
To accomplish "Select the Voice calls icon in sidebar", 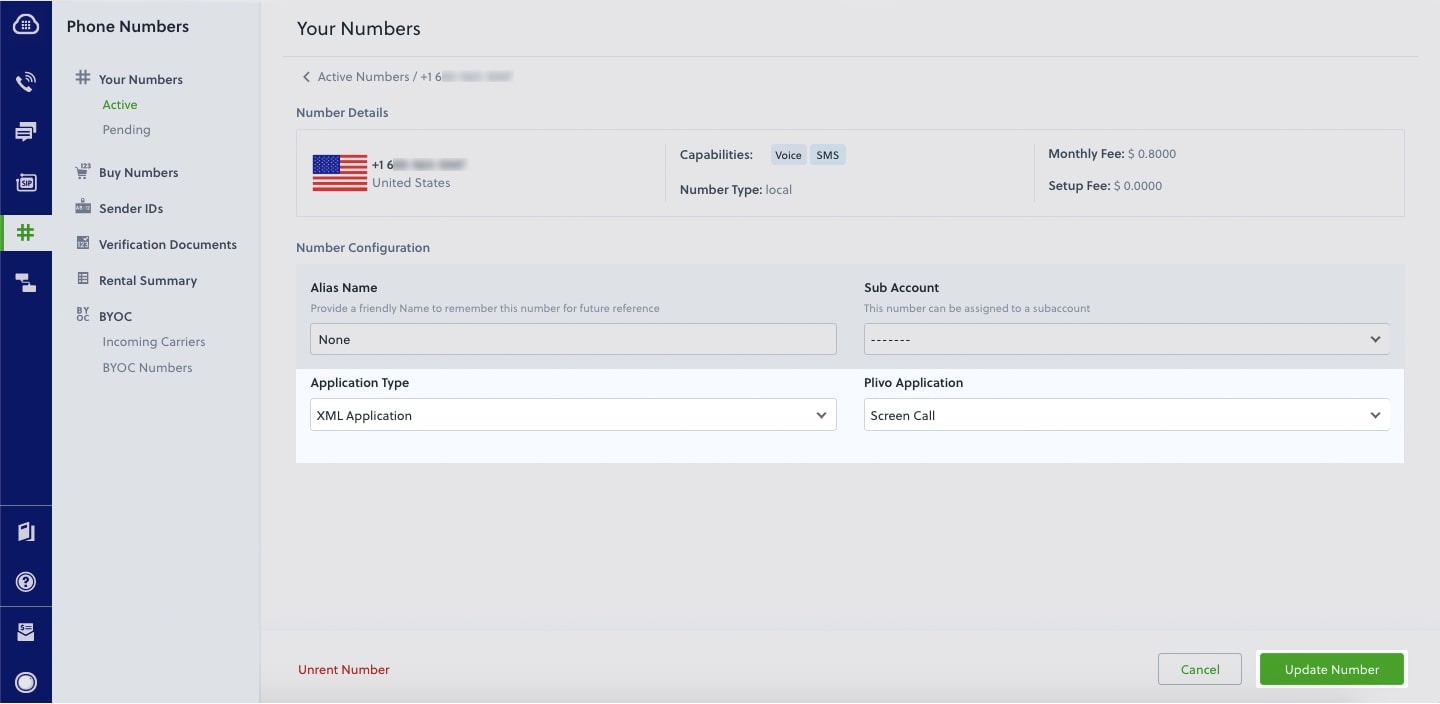I will click(25, 81).
